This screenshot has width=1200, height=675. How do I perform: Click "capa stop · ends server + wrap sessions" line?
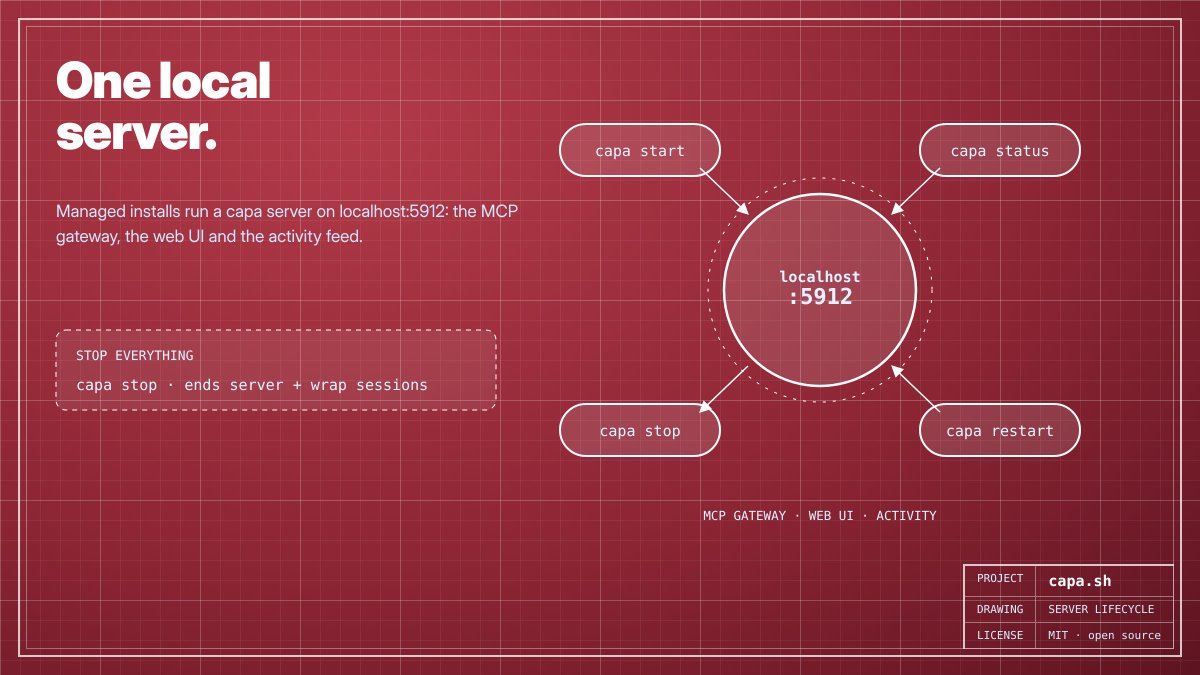[x=252, y=385]
